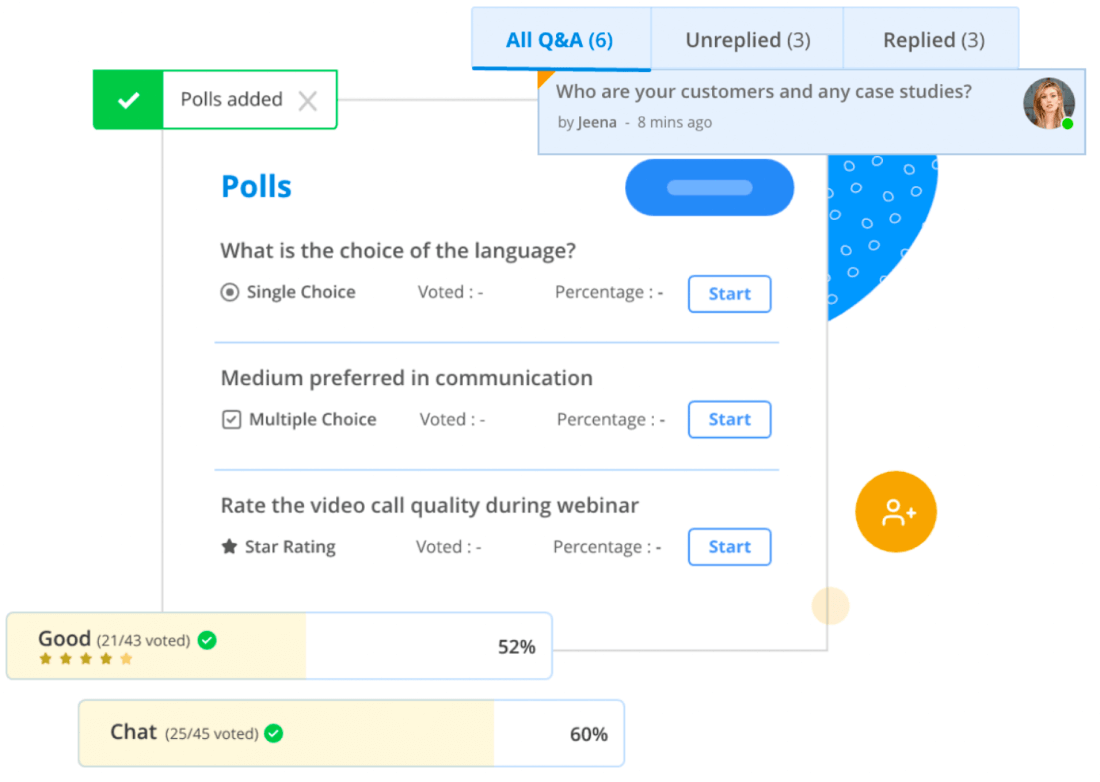Select the Single Choice radio button

click(x=230, y=293)
